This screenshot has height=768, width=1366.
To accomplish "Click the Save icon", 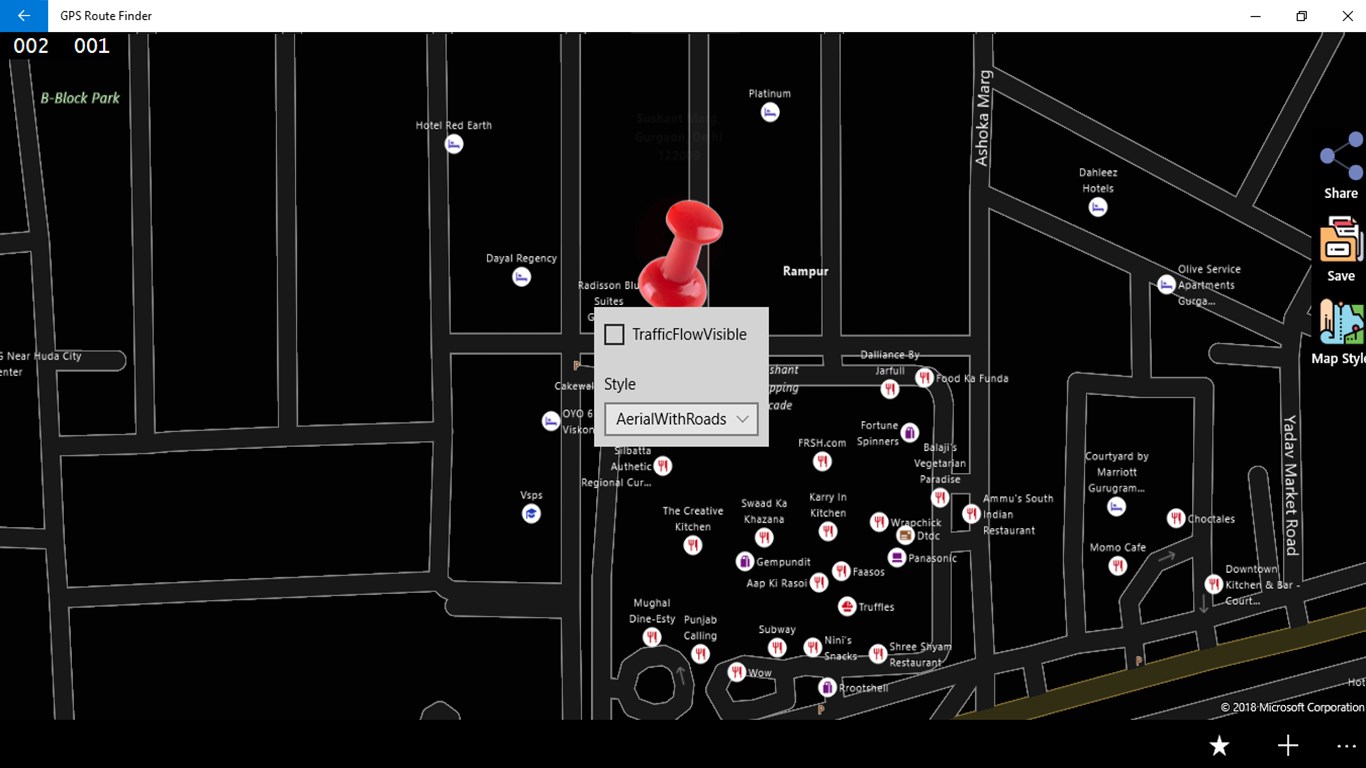I will (1341, 250).
